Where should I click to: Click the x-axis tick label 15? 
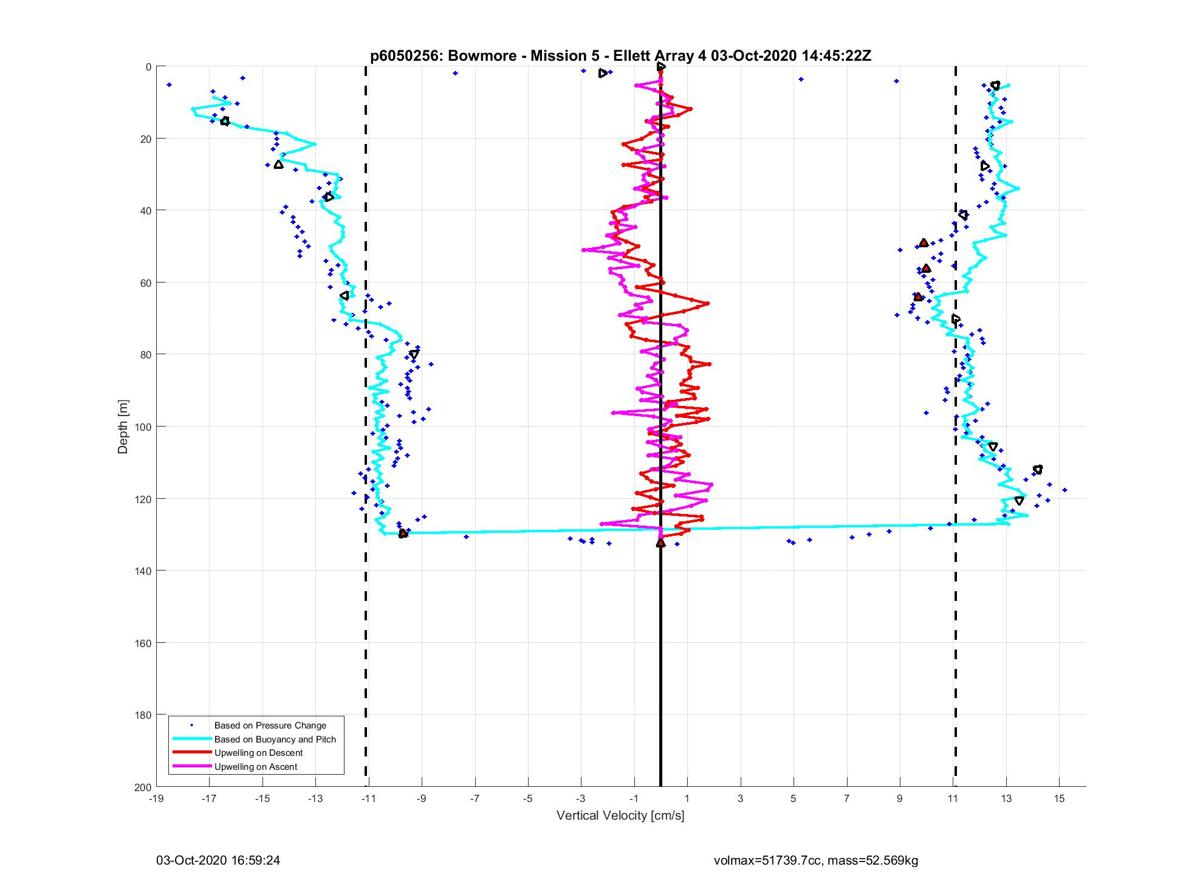(x=1059, y=799)
